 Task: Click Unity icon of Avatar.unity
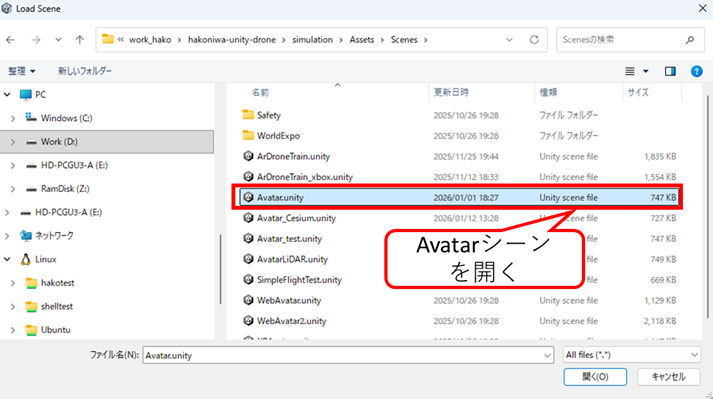[248, 197]
